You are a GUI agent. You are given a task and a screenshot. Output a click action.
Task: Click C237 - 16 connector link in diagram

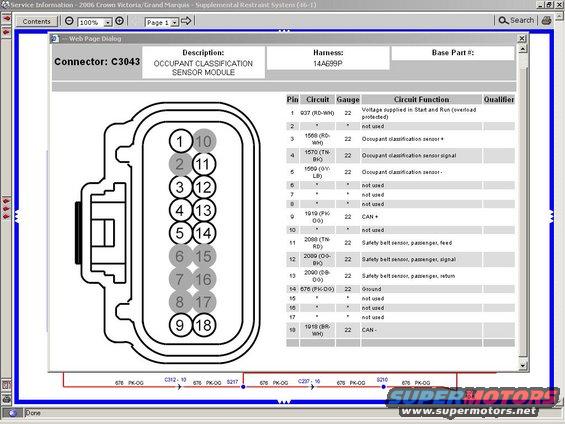[x=309, y=381]
